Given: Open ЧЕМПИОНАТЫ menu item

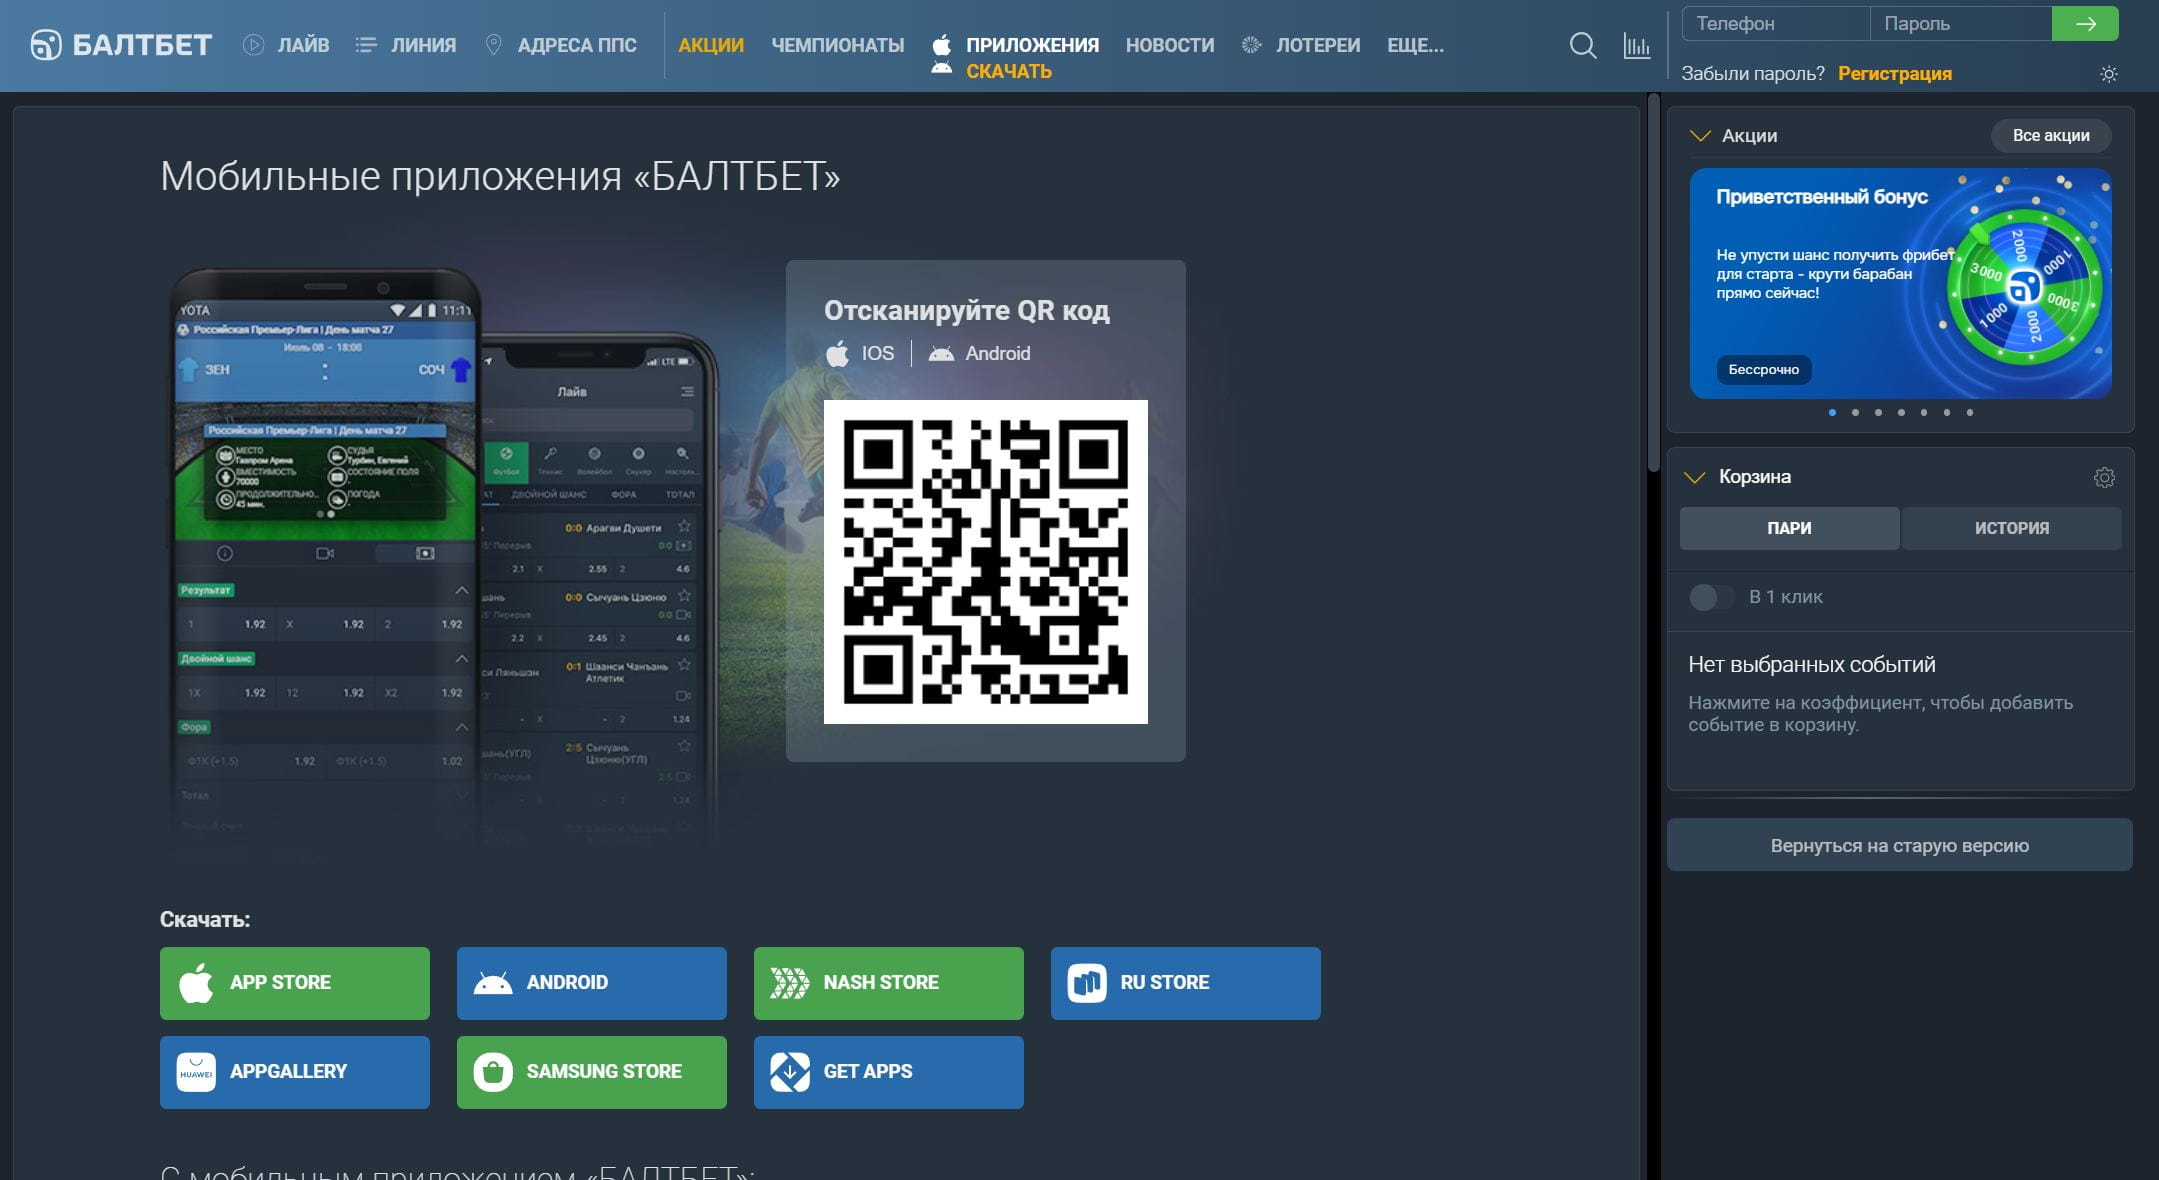Looking at the screenshot, I should (838, 45).
